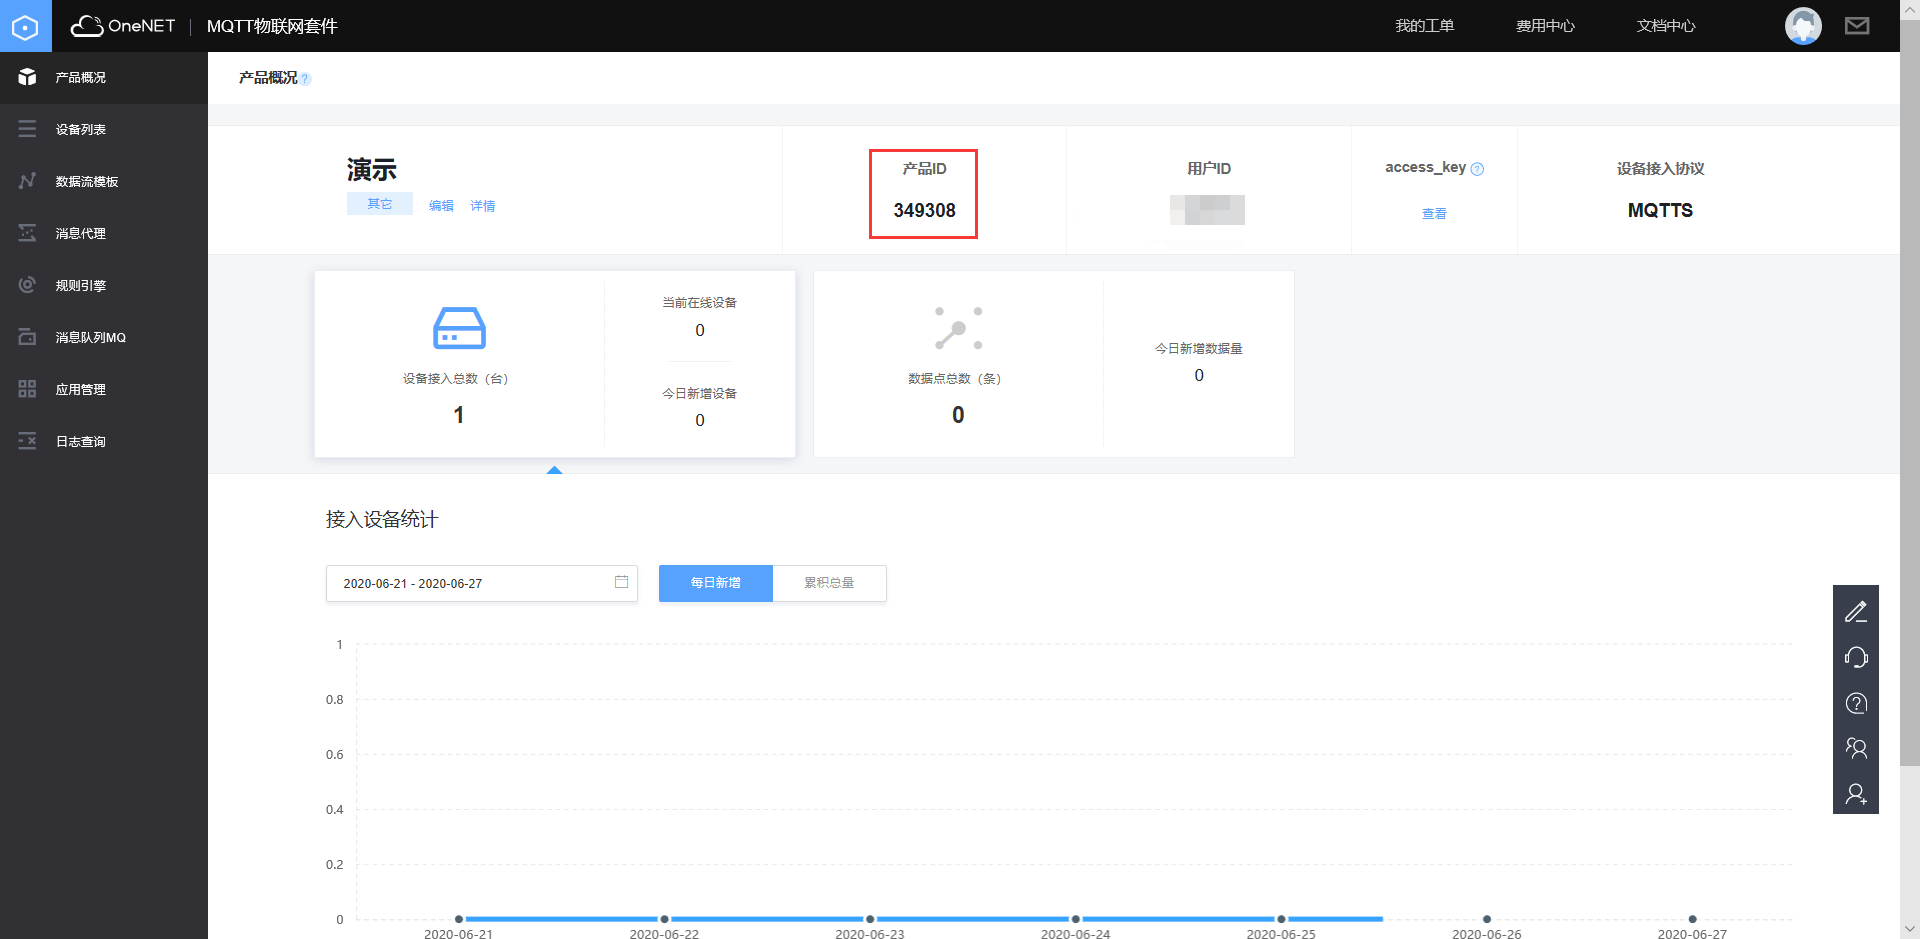
Task: Open the mail messages icon
Action: pos(1857,26)
